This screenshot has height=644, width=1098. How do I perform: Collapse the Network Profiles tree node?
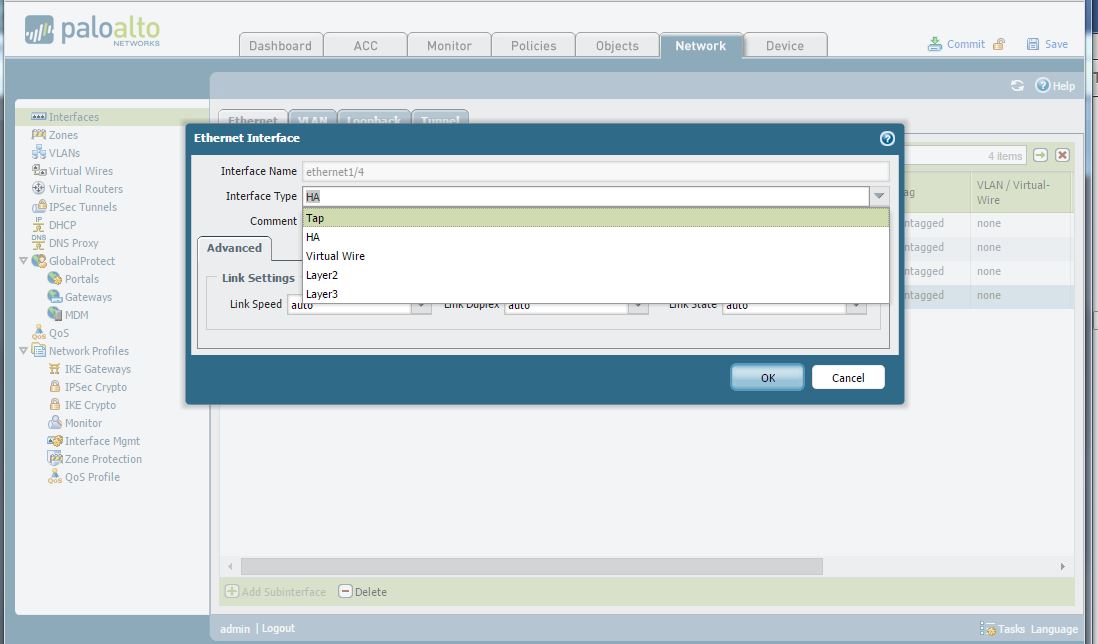click(23, 351)
